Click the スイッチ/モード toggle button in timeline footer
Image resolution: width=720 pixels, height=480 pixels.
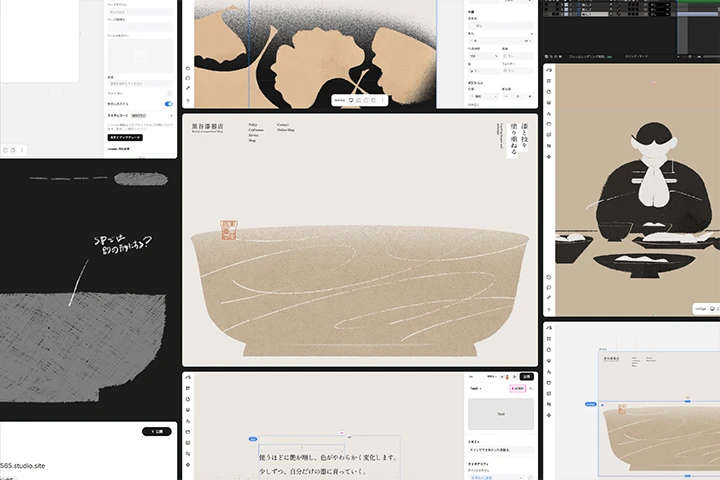636,56
